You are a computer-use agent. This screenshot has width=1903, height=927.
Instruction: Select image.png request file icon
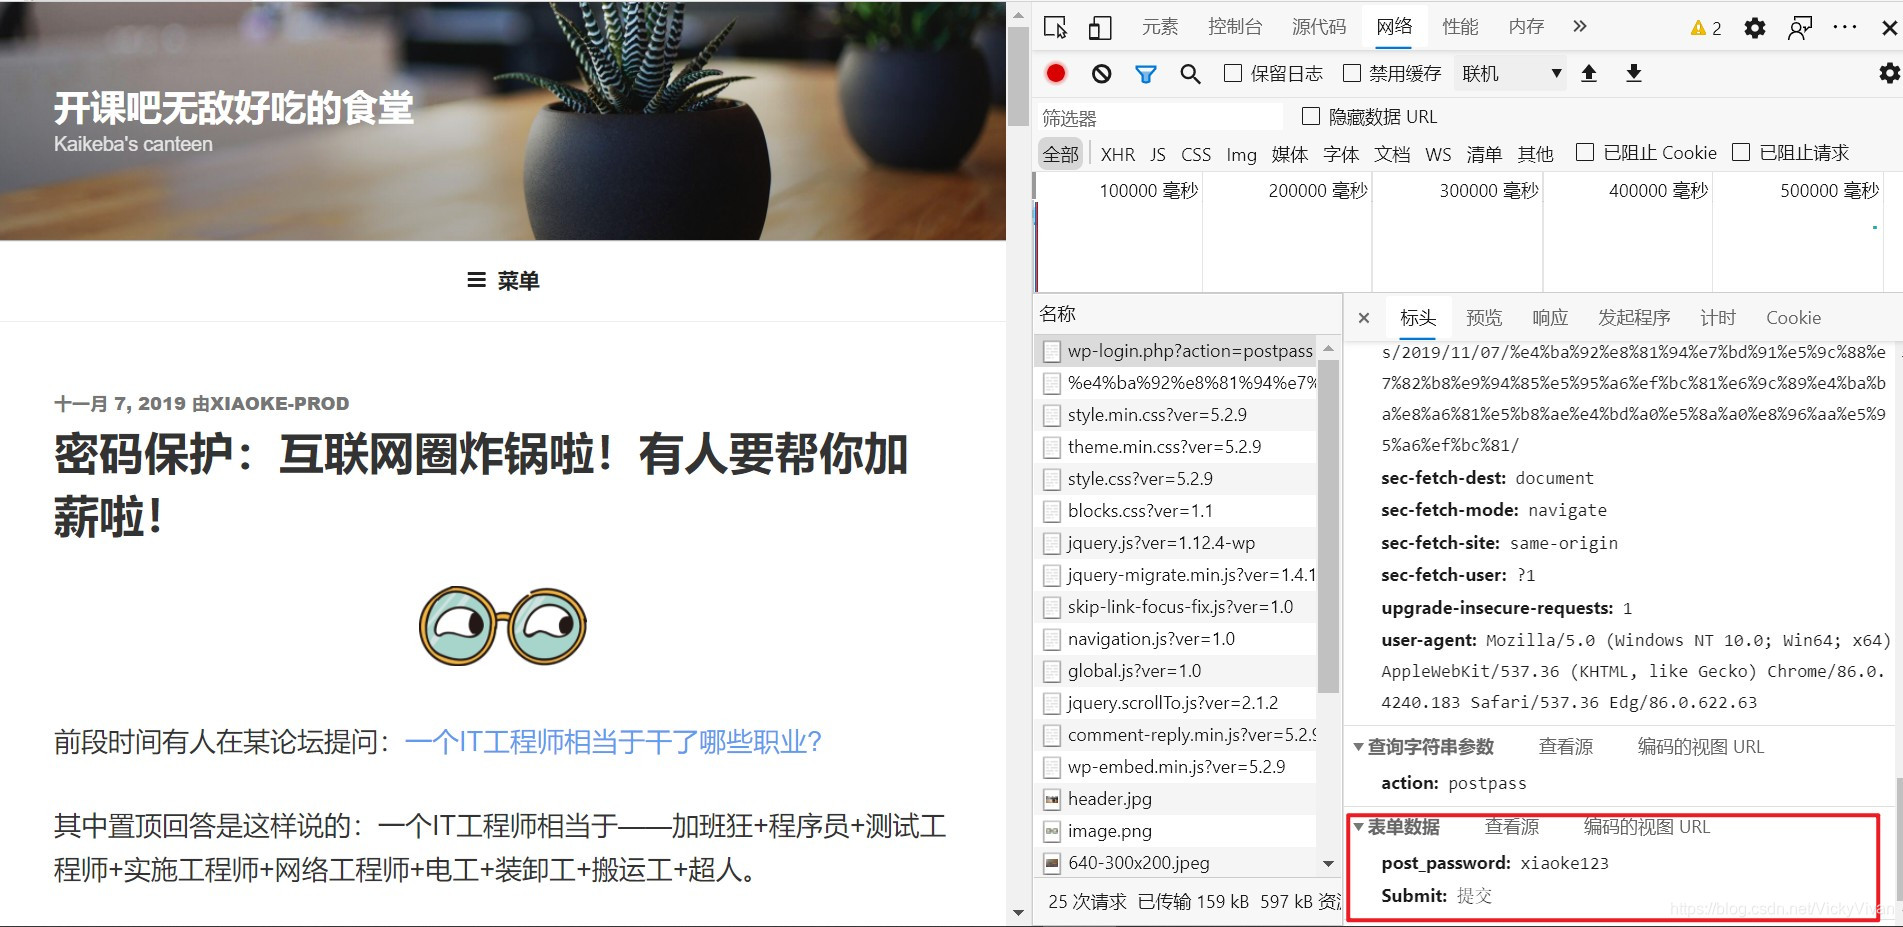point(1051,831)
